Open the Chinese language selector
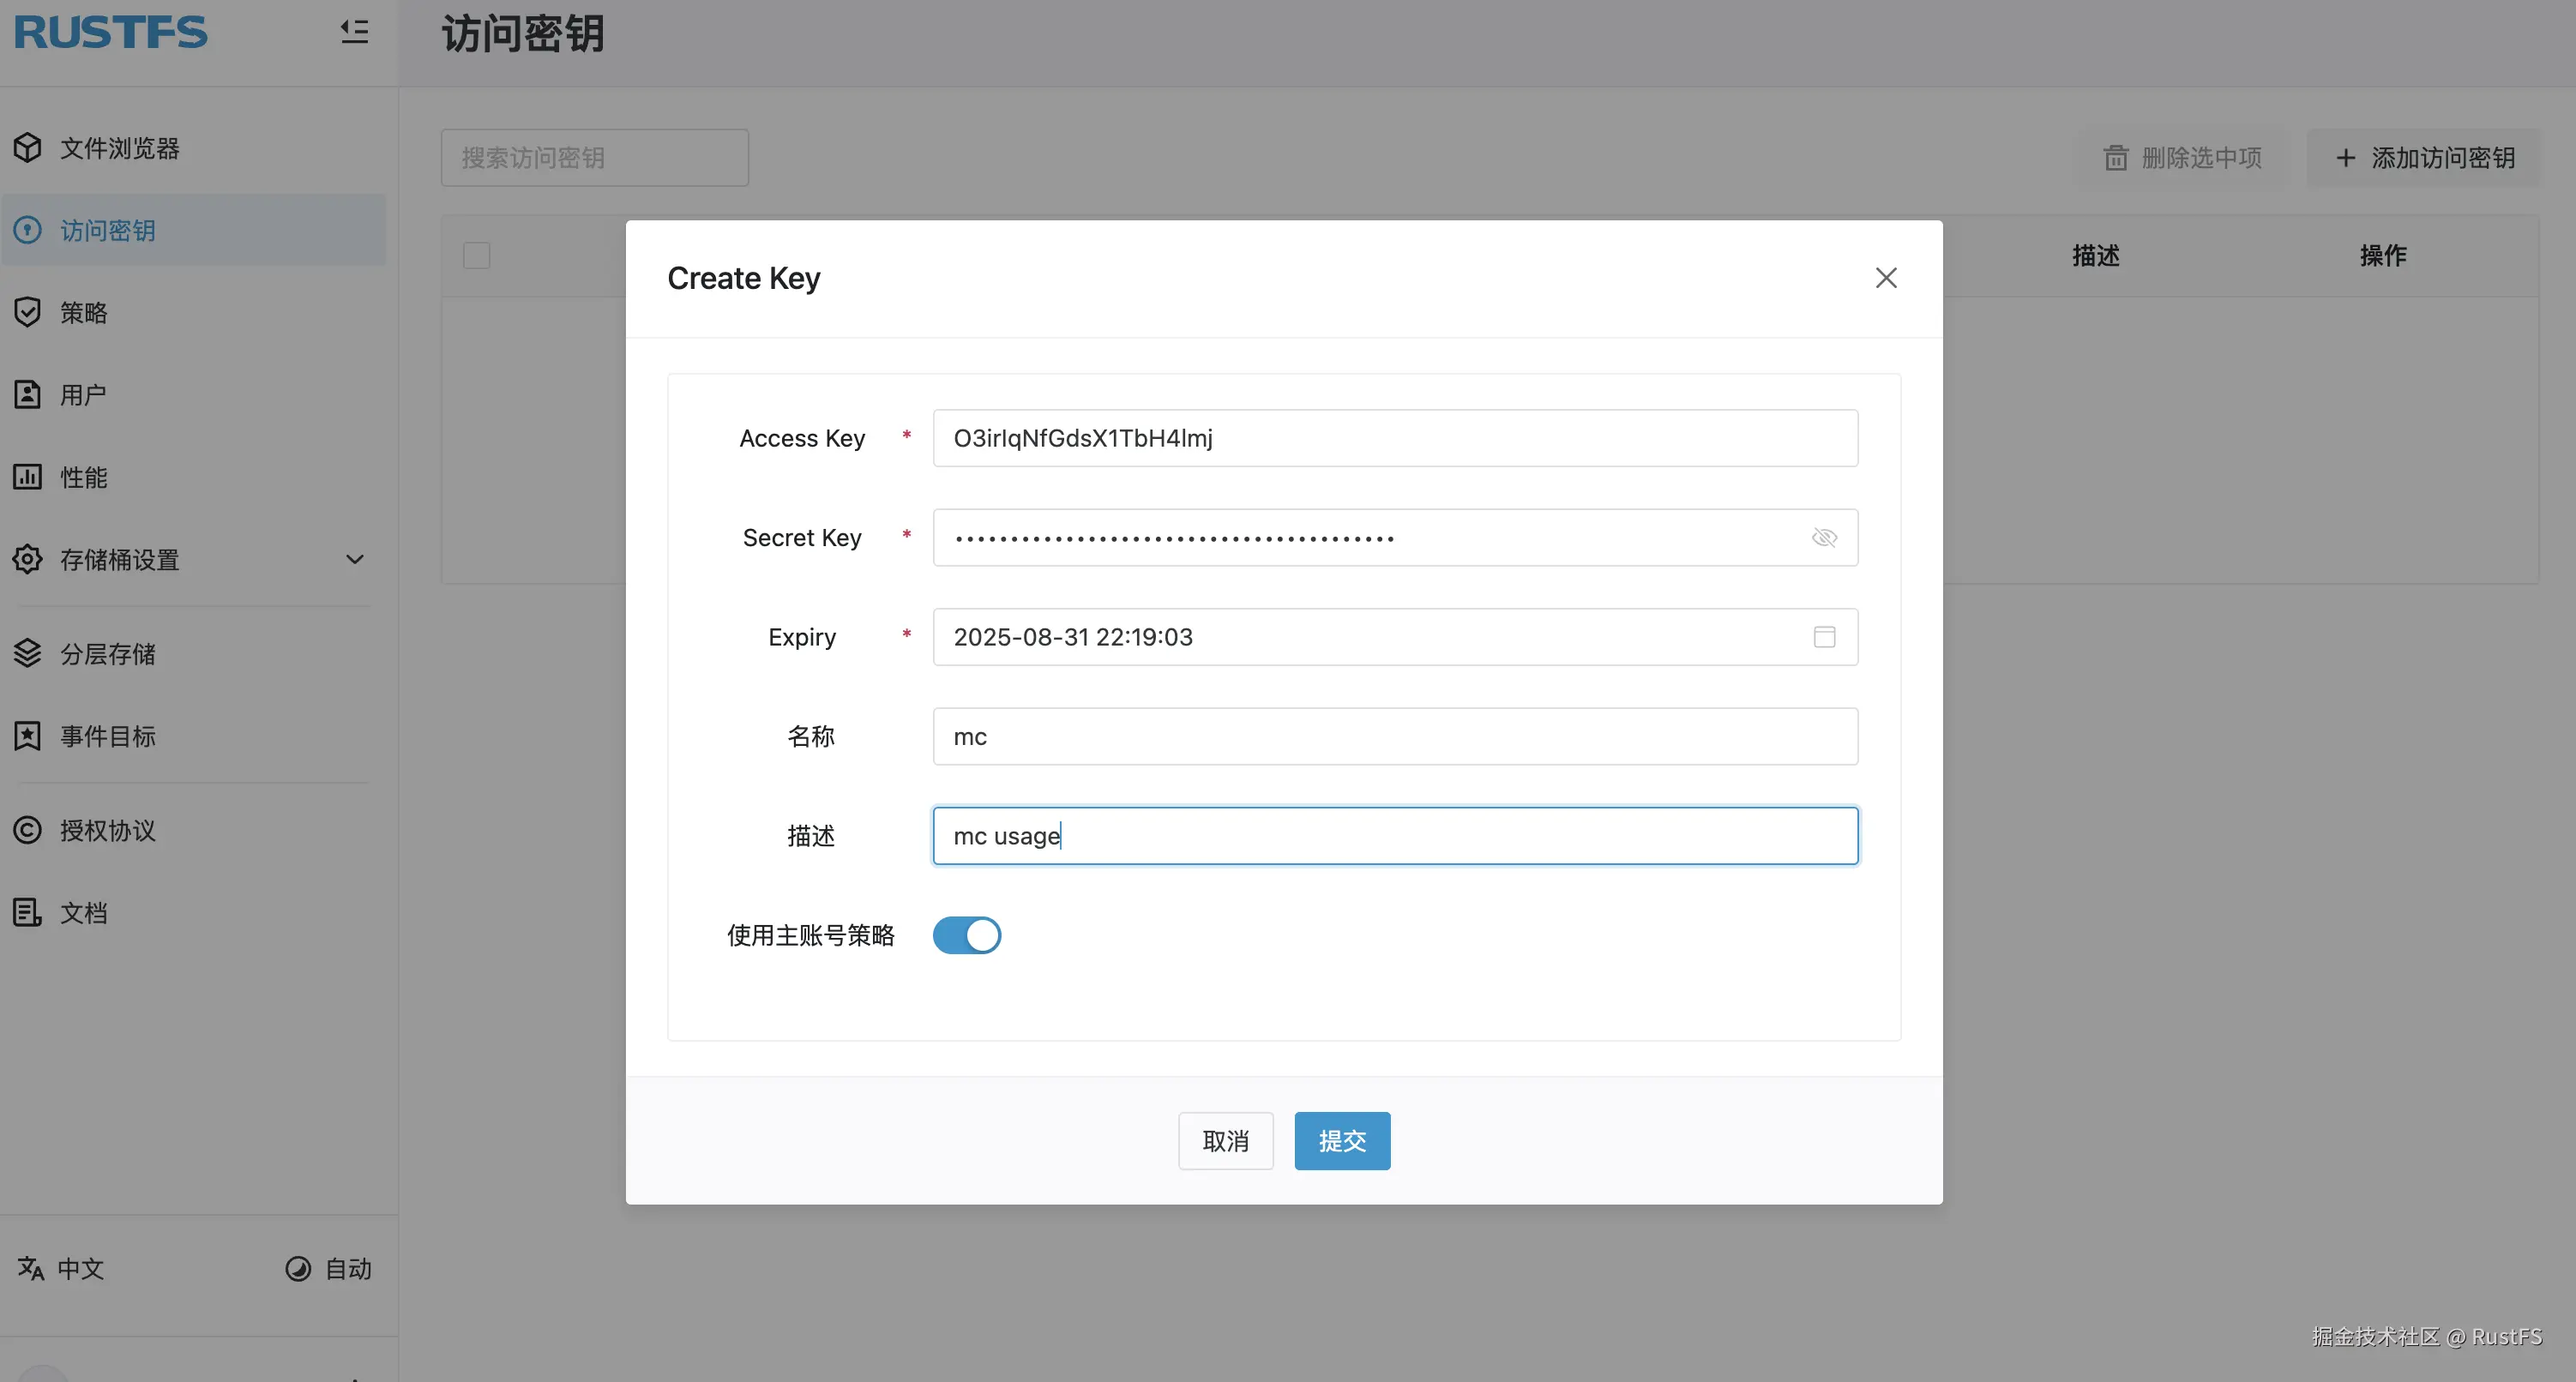This screenshot has width=2576, height=1382. coord(62,1268)
